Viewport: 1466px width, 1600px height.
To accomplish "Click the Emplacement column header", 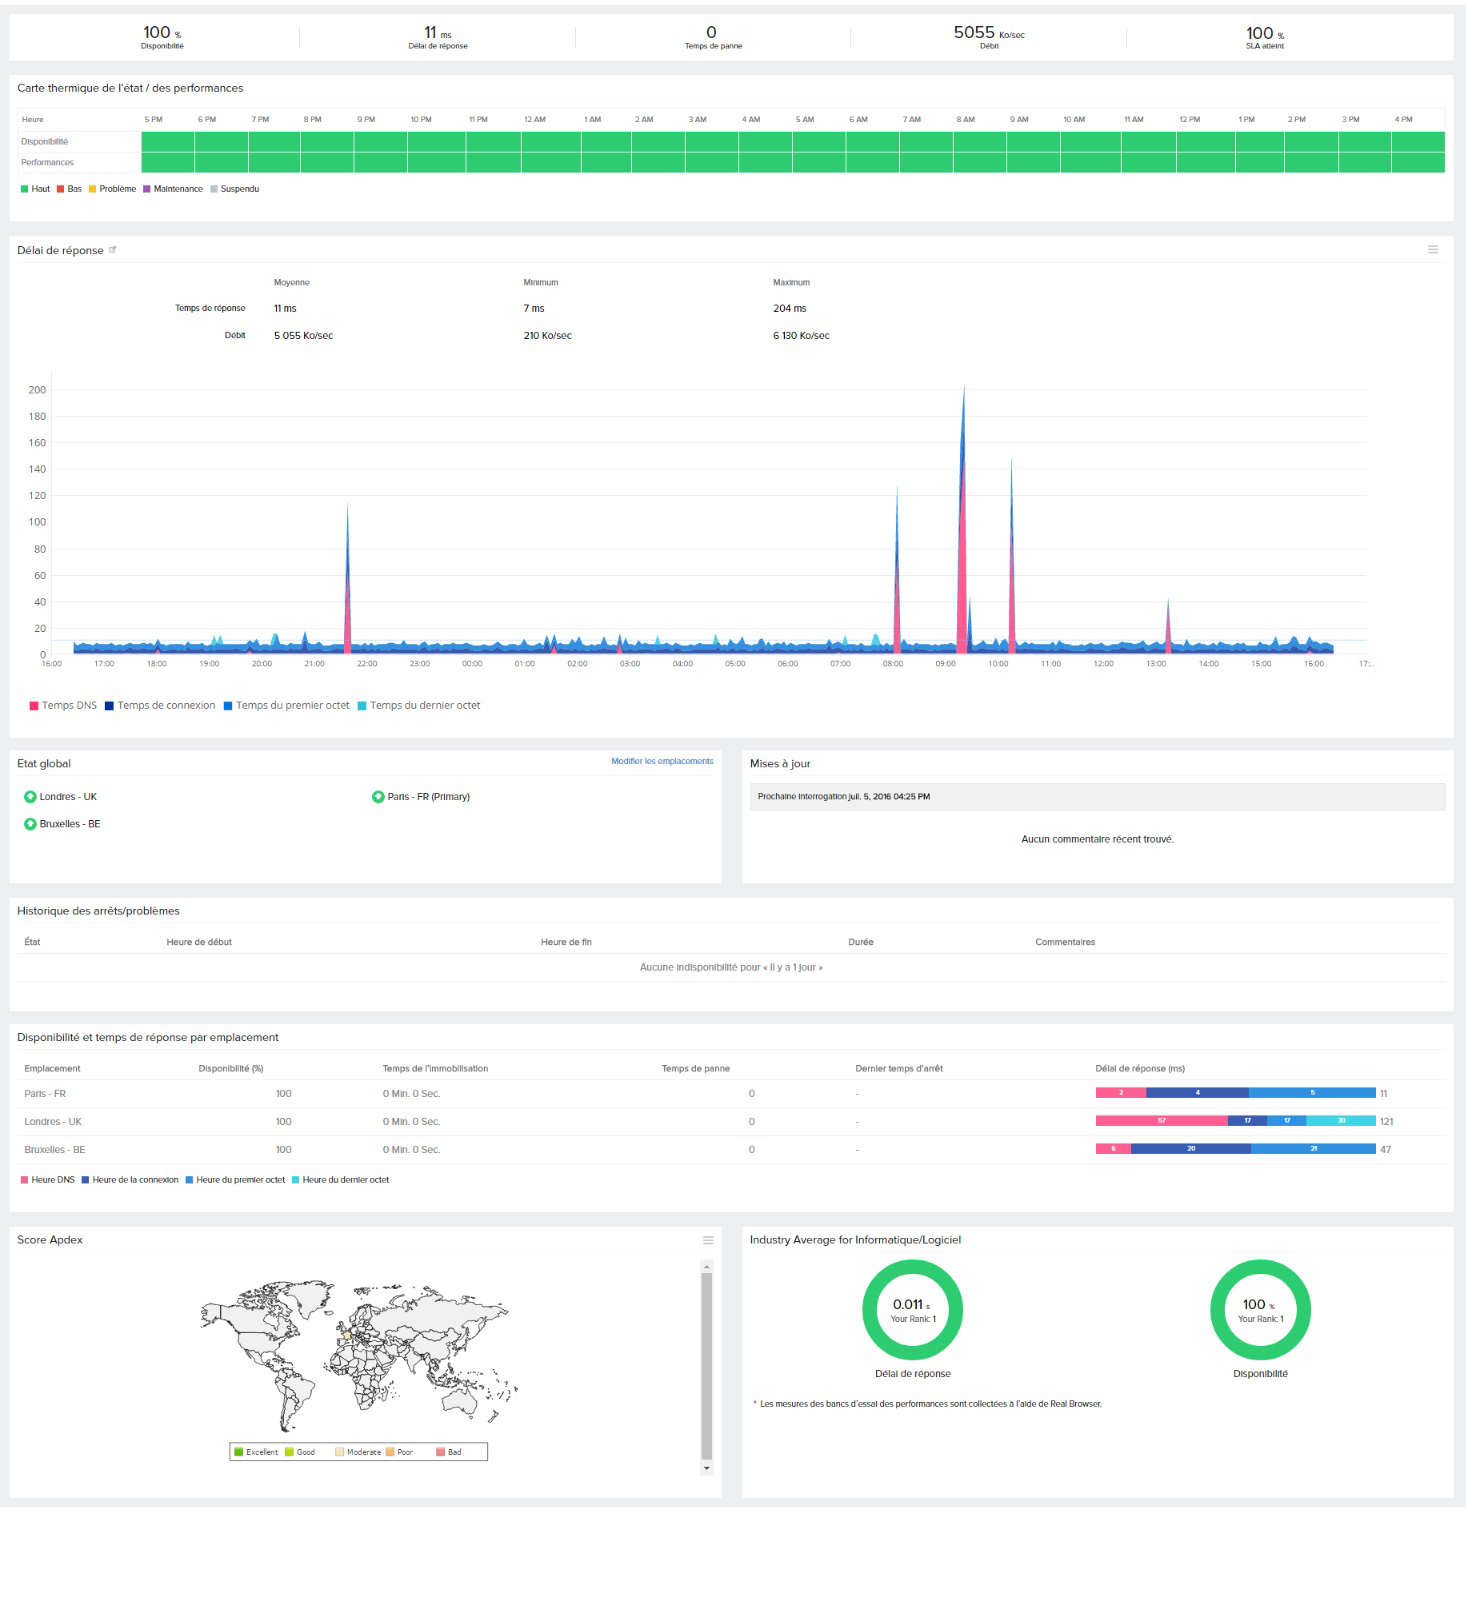I will (52, 1069).
